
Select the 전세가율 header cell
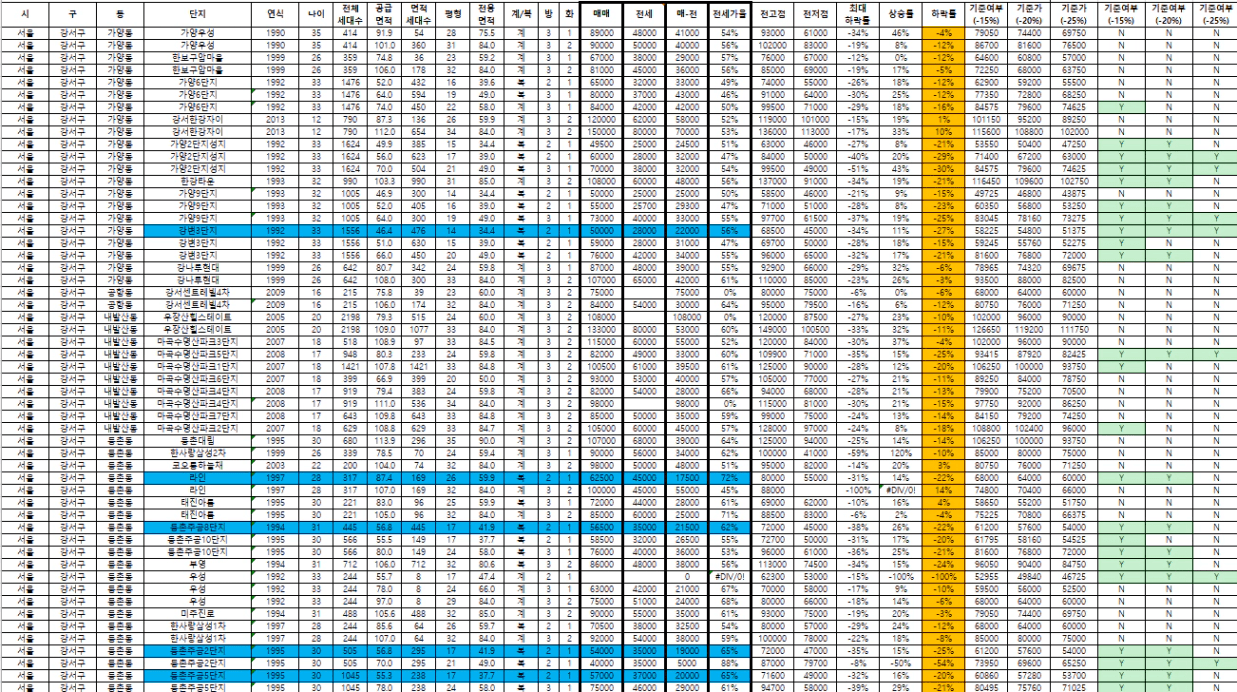pyautogui.click(x=729, y=15)
